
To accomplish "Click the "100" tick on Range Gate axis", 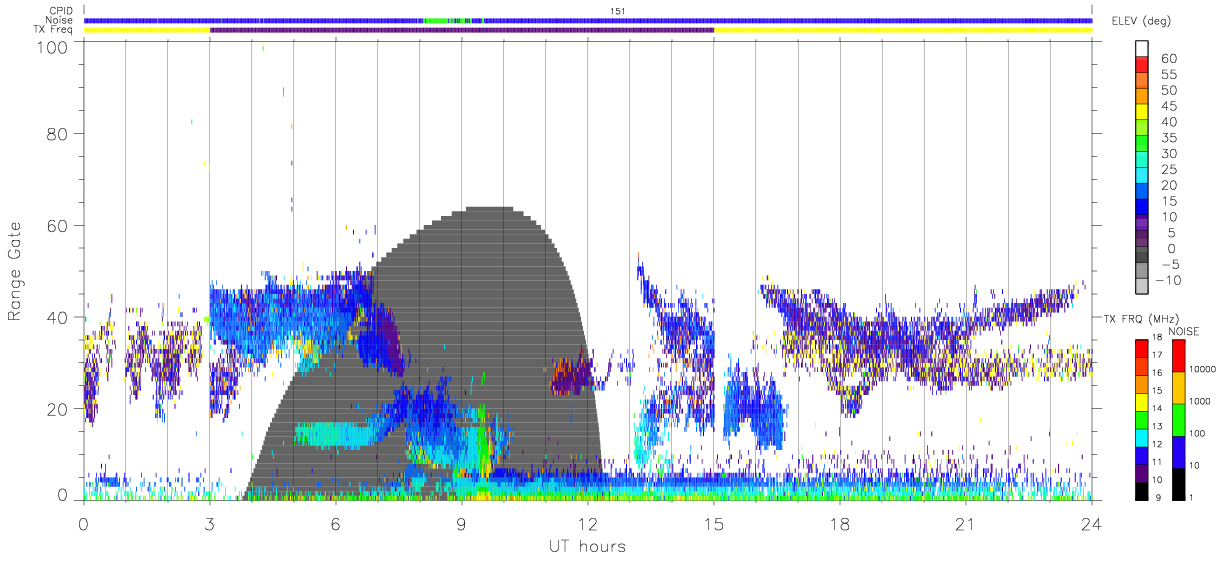I will click(52, 47).
